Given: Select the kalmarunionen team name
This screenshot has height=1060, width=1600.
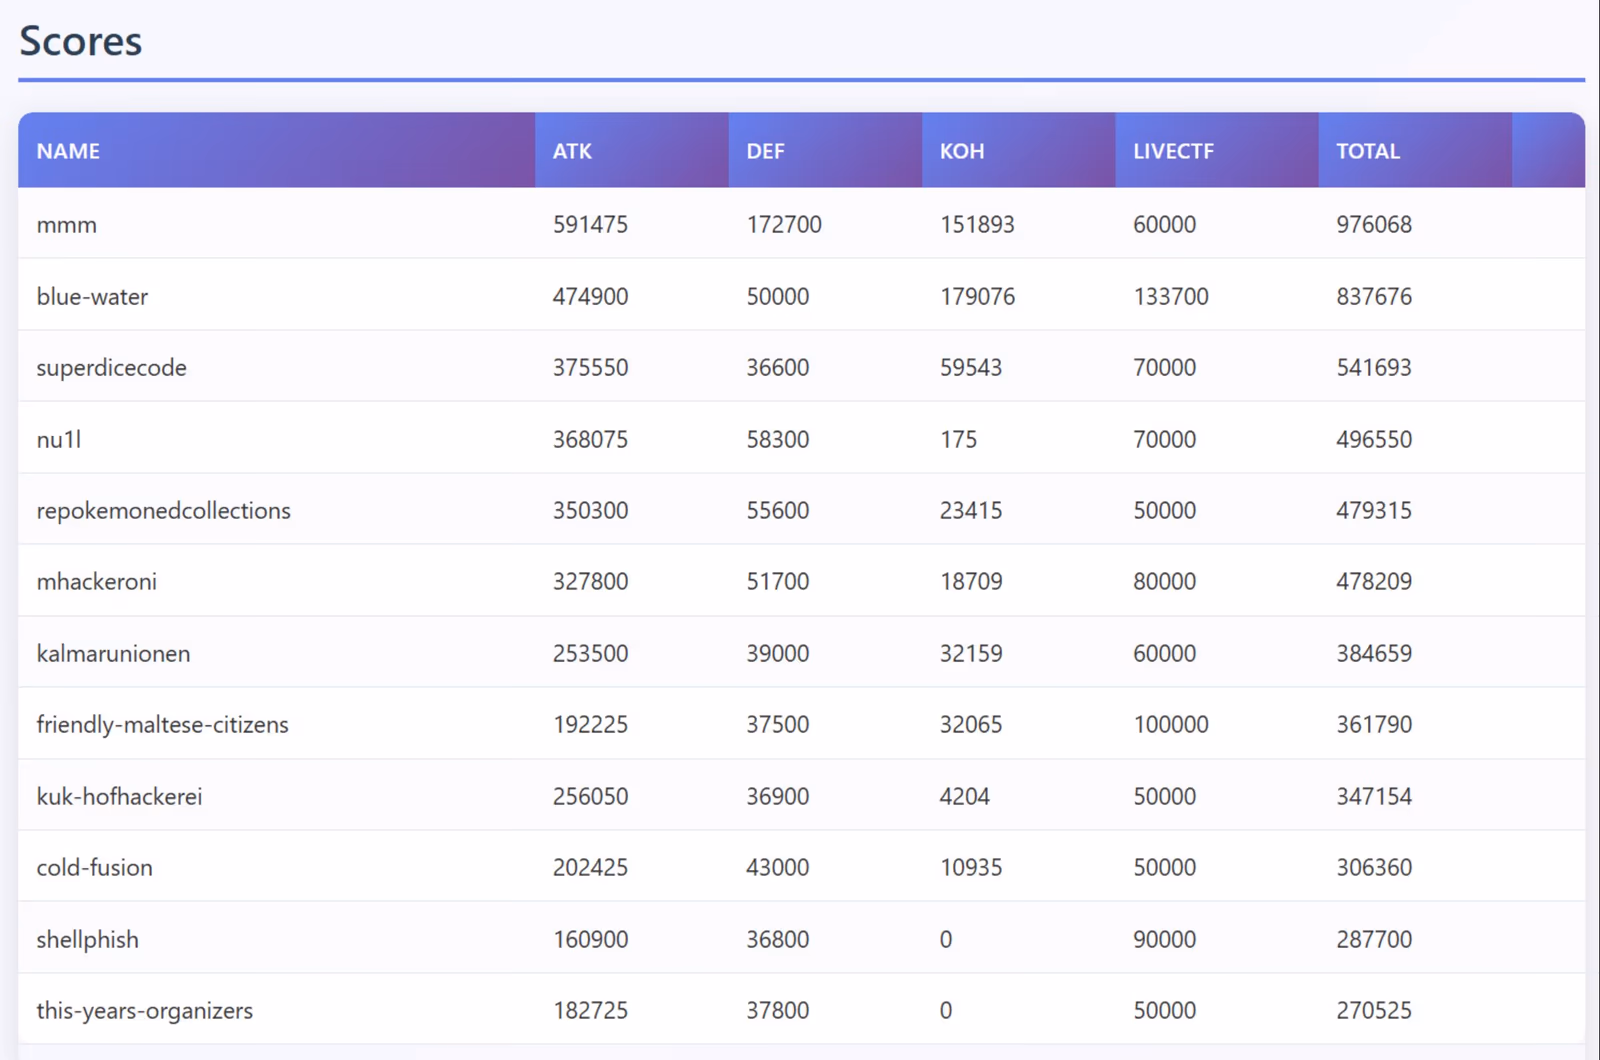Looking at the screenshot, I should (113, 654).
